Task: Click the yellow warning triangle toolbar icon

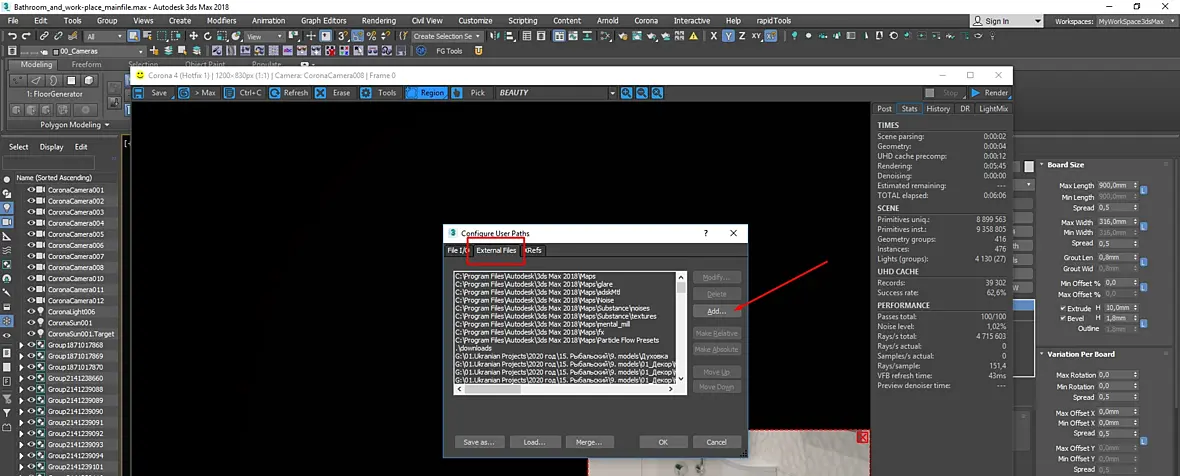Action: 693,35
